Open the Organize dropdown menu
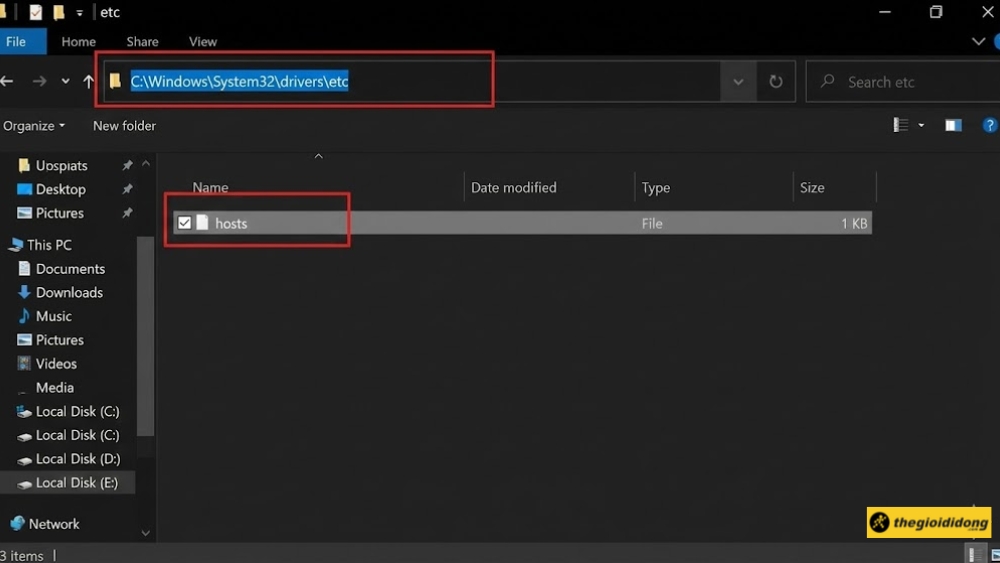 pos(34,126)
